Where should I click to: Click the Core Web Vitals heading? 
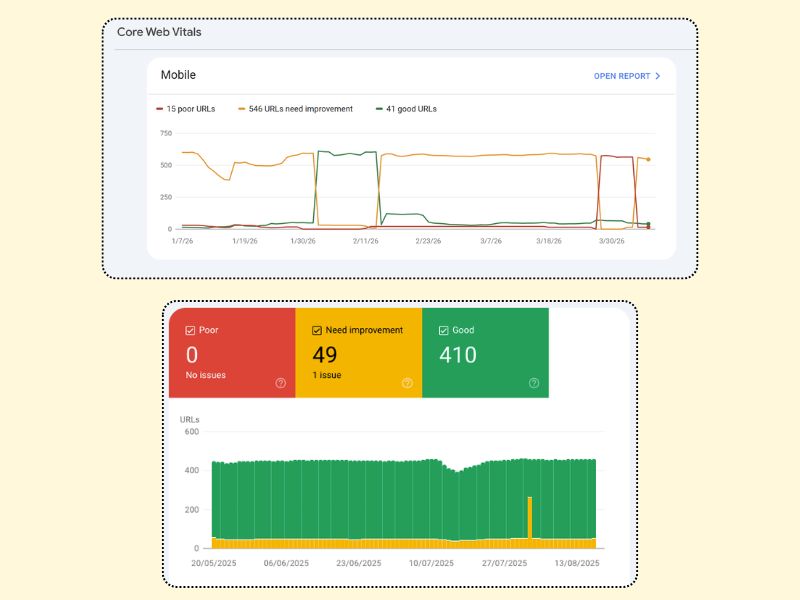point(159,32)
